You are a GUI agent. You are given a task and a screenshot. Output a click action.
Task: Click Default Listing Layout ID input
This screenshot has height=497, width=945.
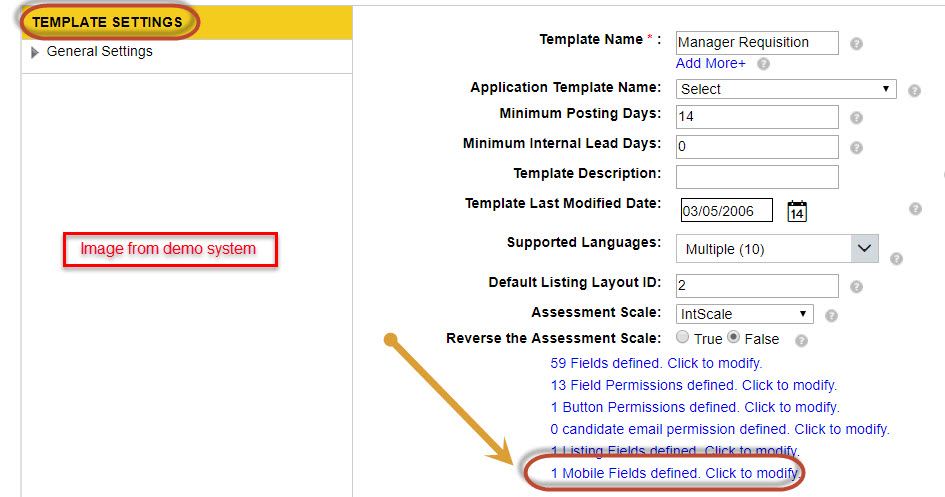click(x=757, y=286)
